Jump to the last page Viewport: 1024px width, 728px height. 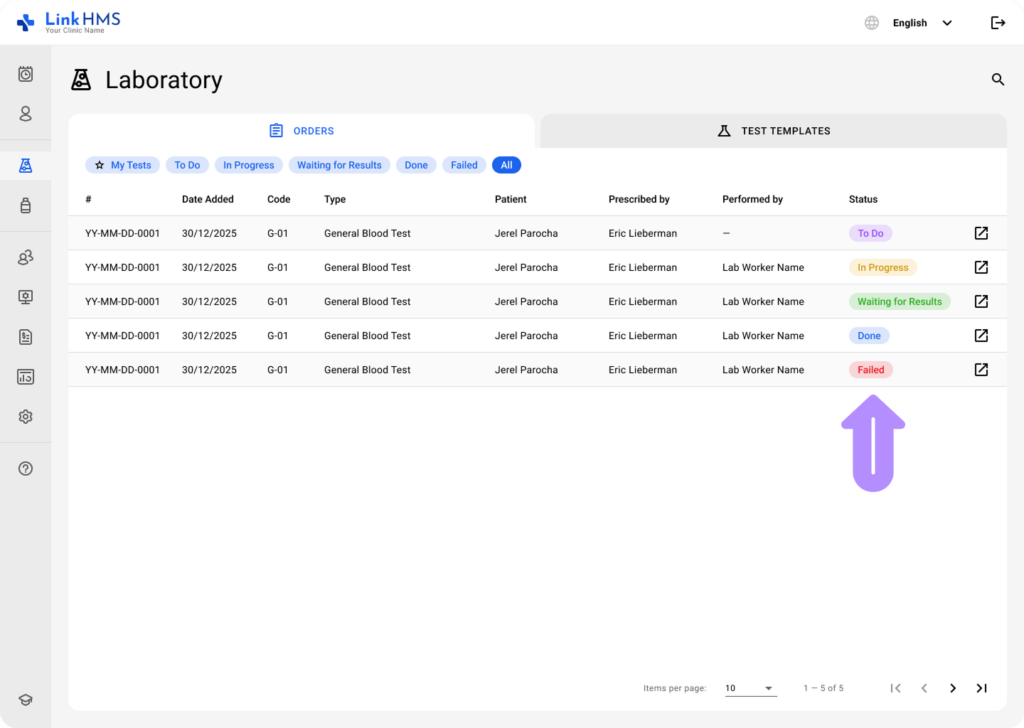coord(982,688)
